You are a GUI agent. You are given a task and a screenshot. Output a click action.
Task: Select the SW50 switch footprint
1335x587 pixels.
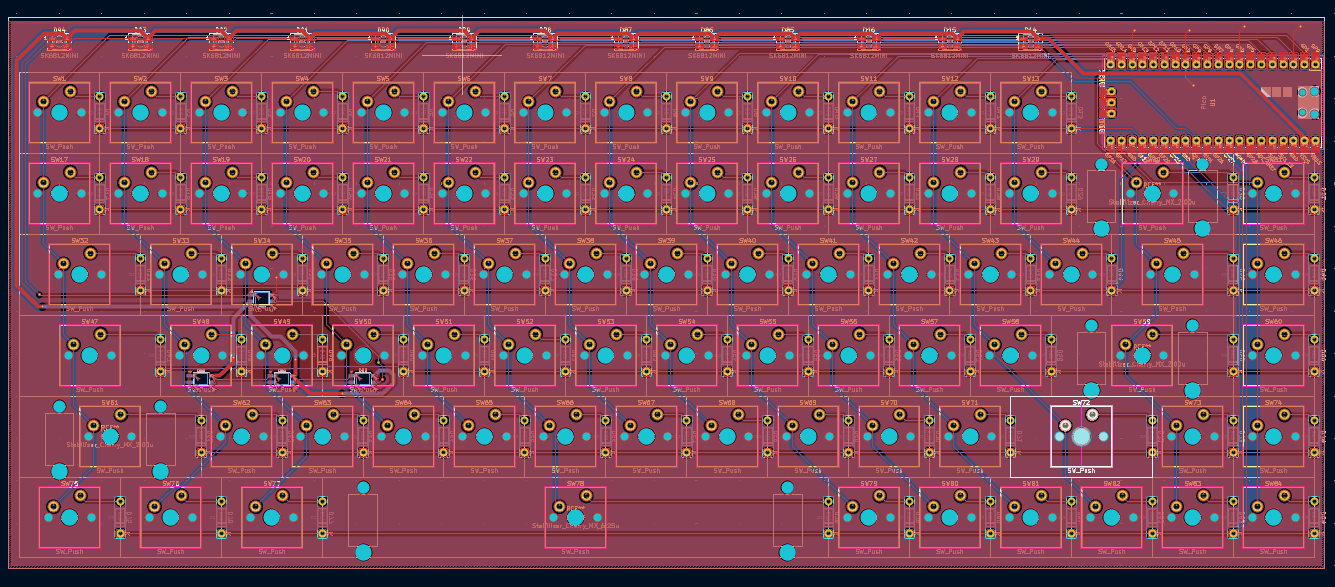[363, 355]
